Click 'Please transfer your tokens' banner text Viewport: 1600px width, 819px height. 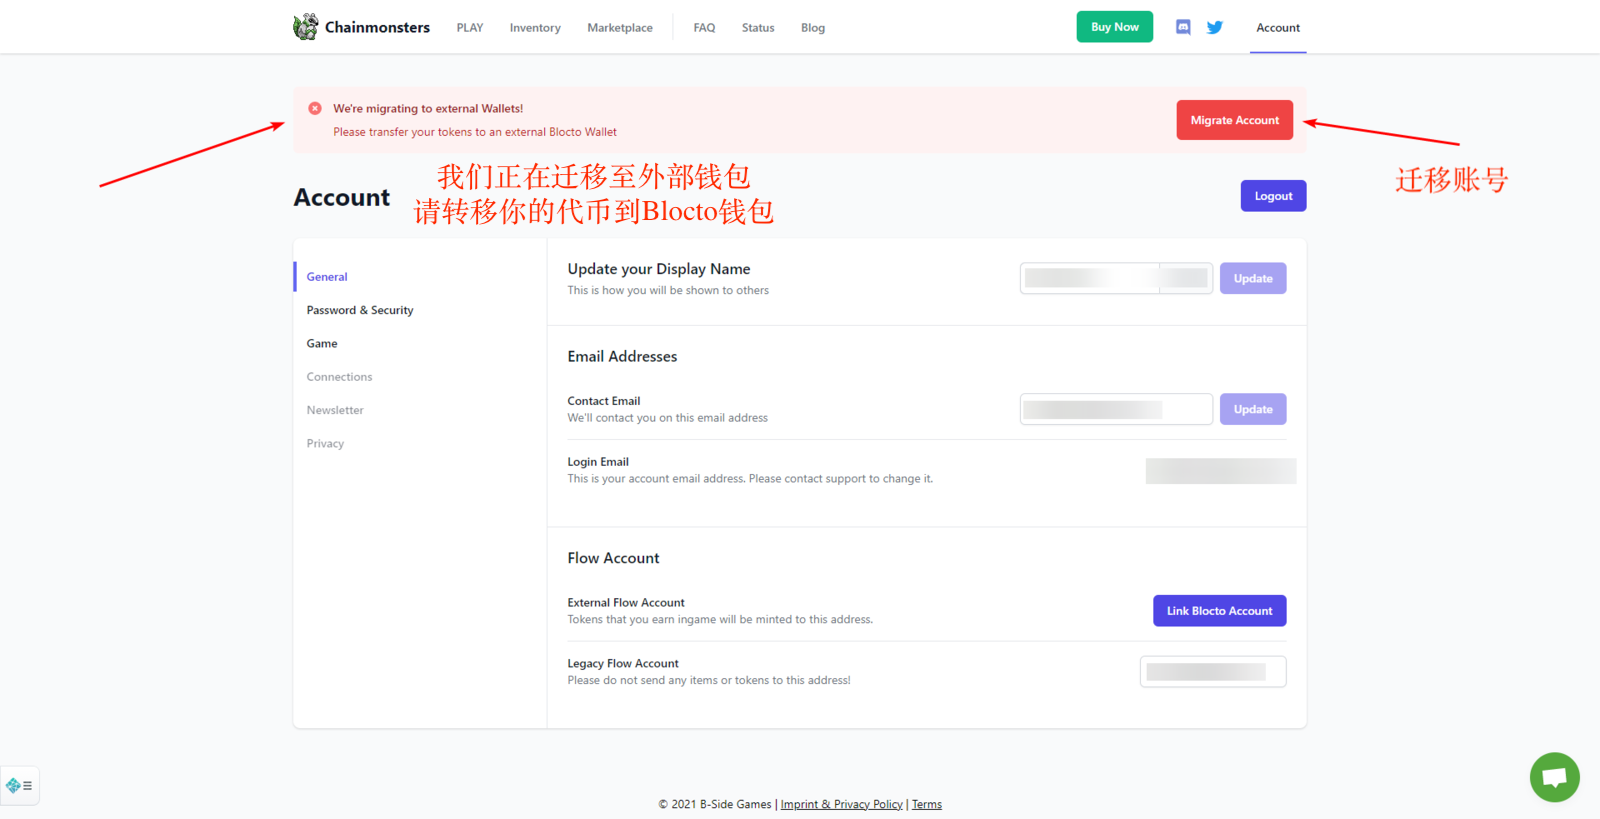(x=475, y=132)
